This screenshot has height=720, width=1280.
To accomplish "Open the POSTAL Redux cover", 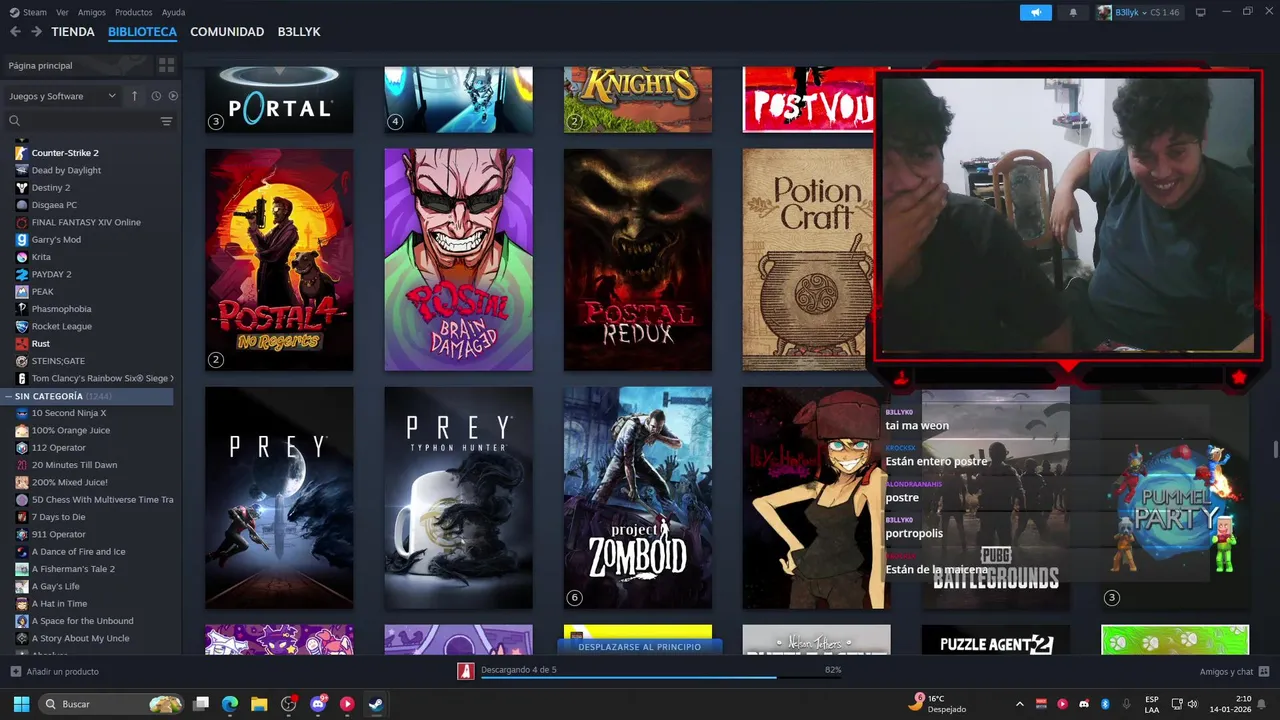I will pos(638,260).
